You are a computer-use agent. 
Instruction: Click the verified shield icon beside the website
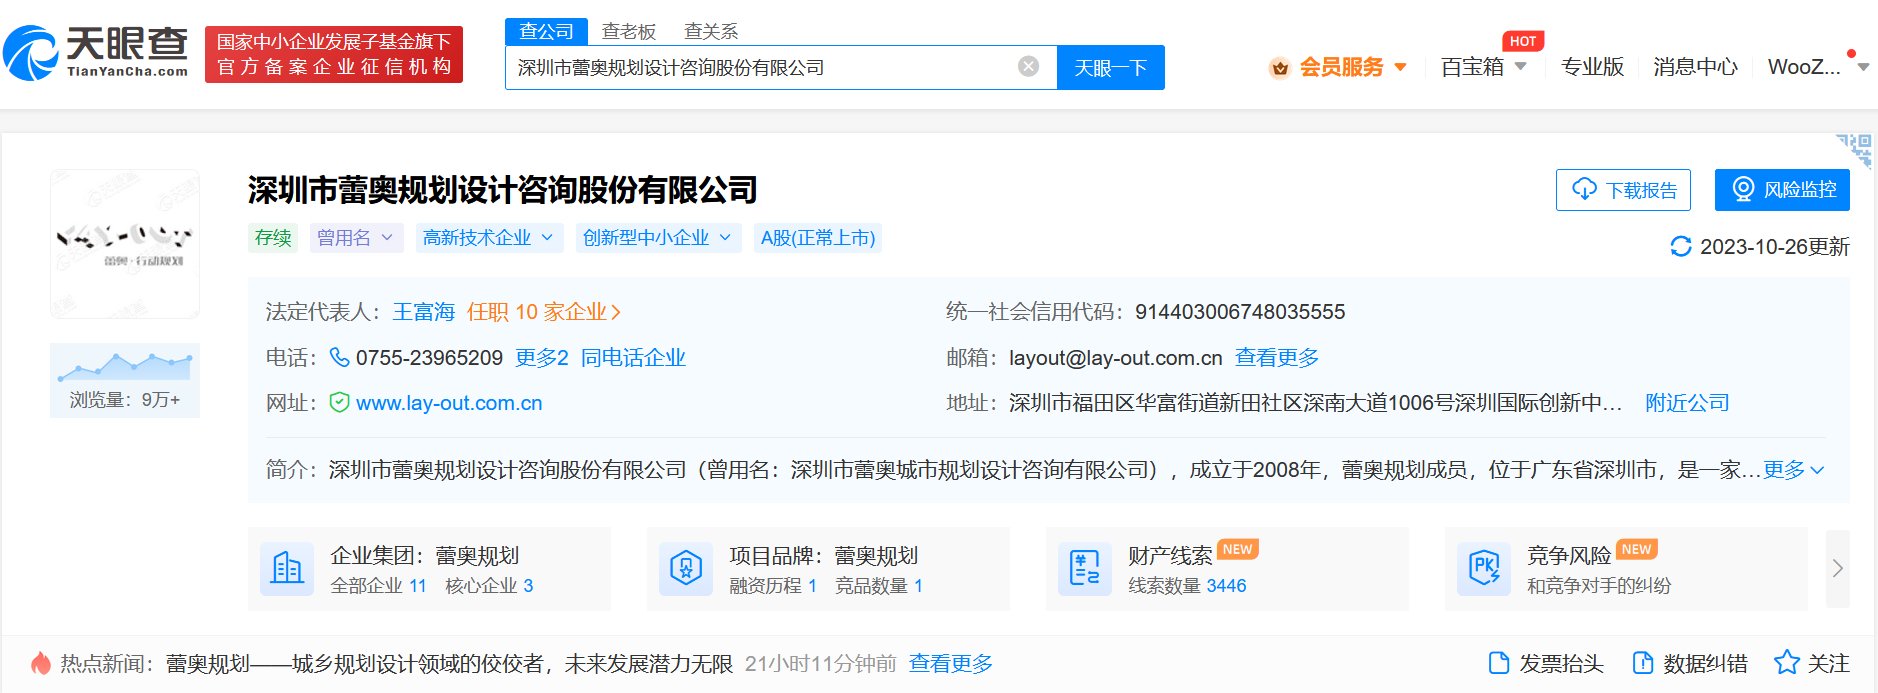pyautogui.click(x=340, y=402)
